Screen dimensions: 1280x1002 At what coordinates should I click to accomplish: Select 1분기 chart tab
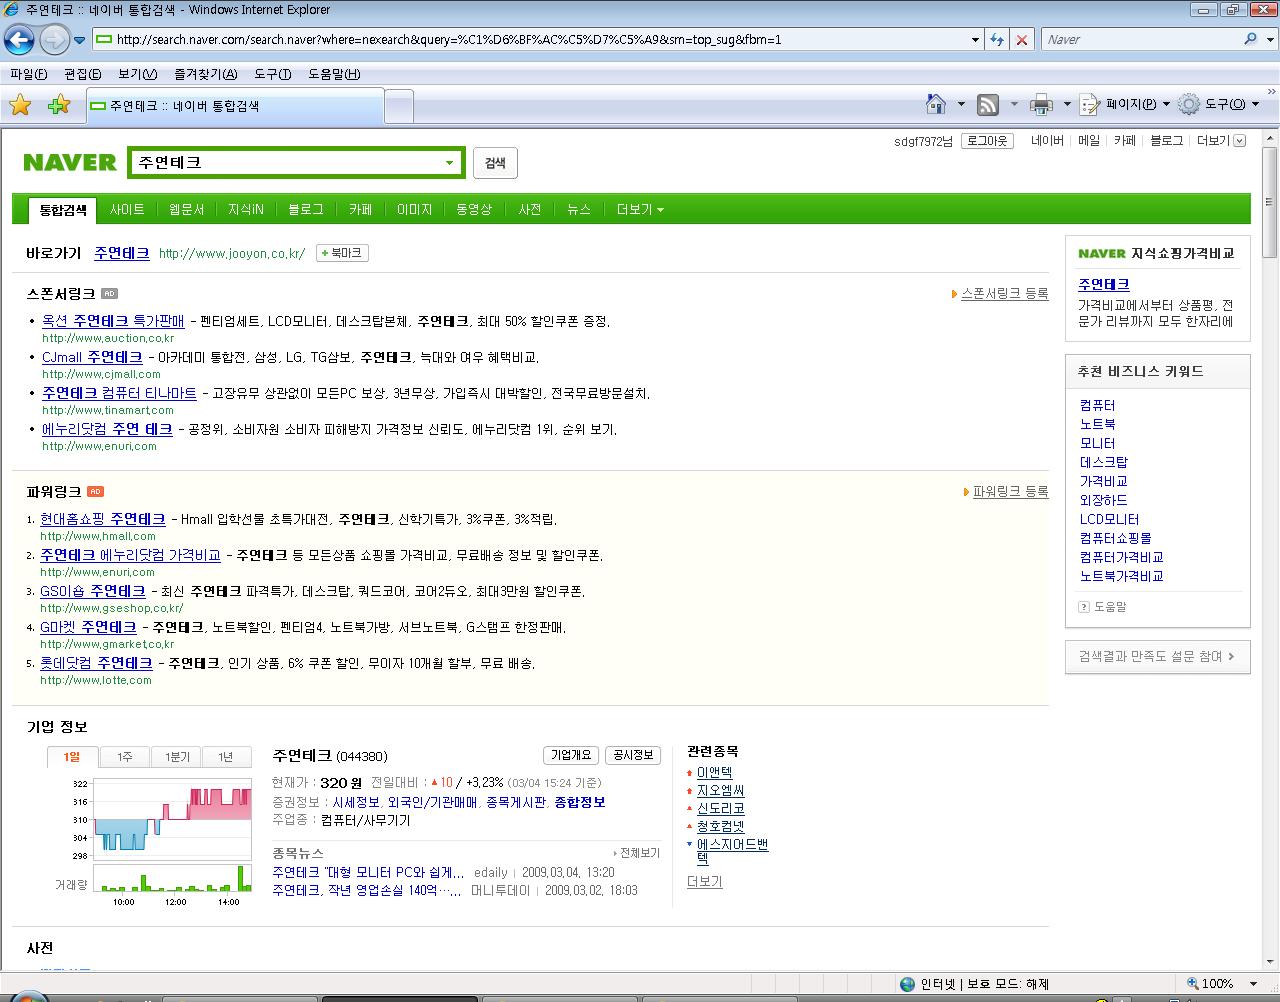pos(177,757)
